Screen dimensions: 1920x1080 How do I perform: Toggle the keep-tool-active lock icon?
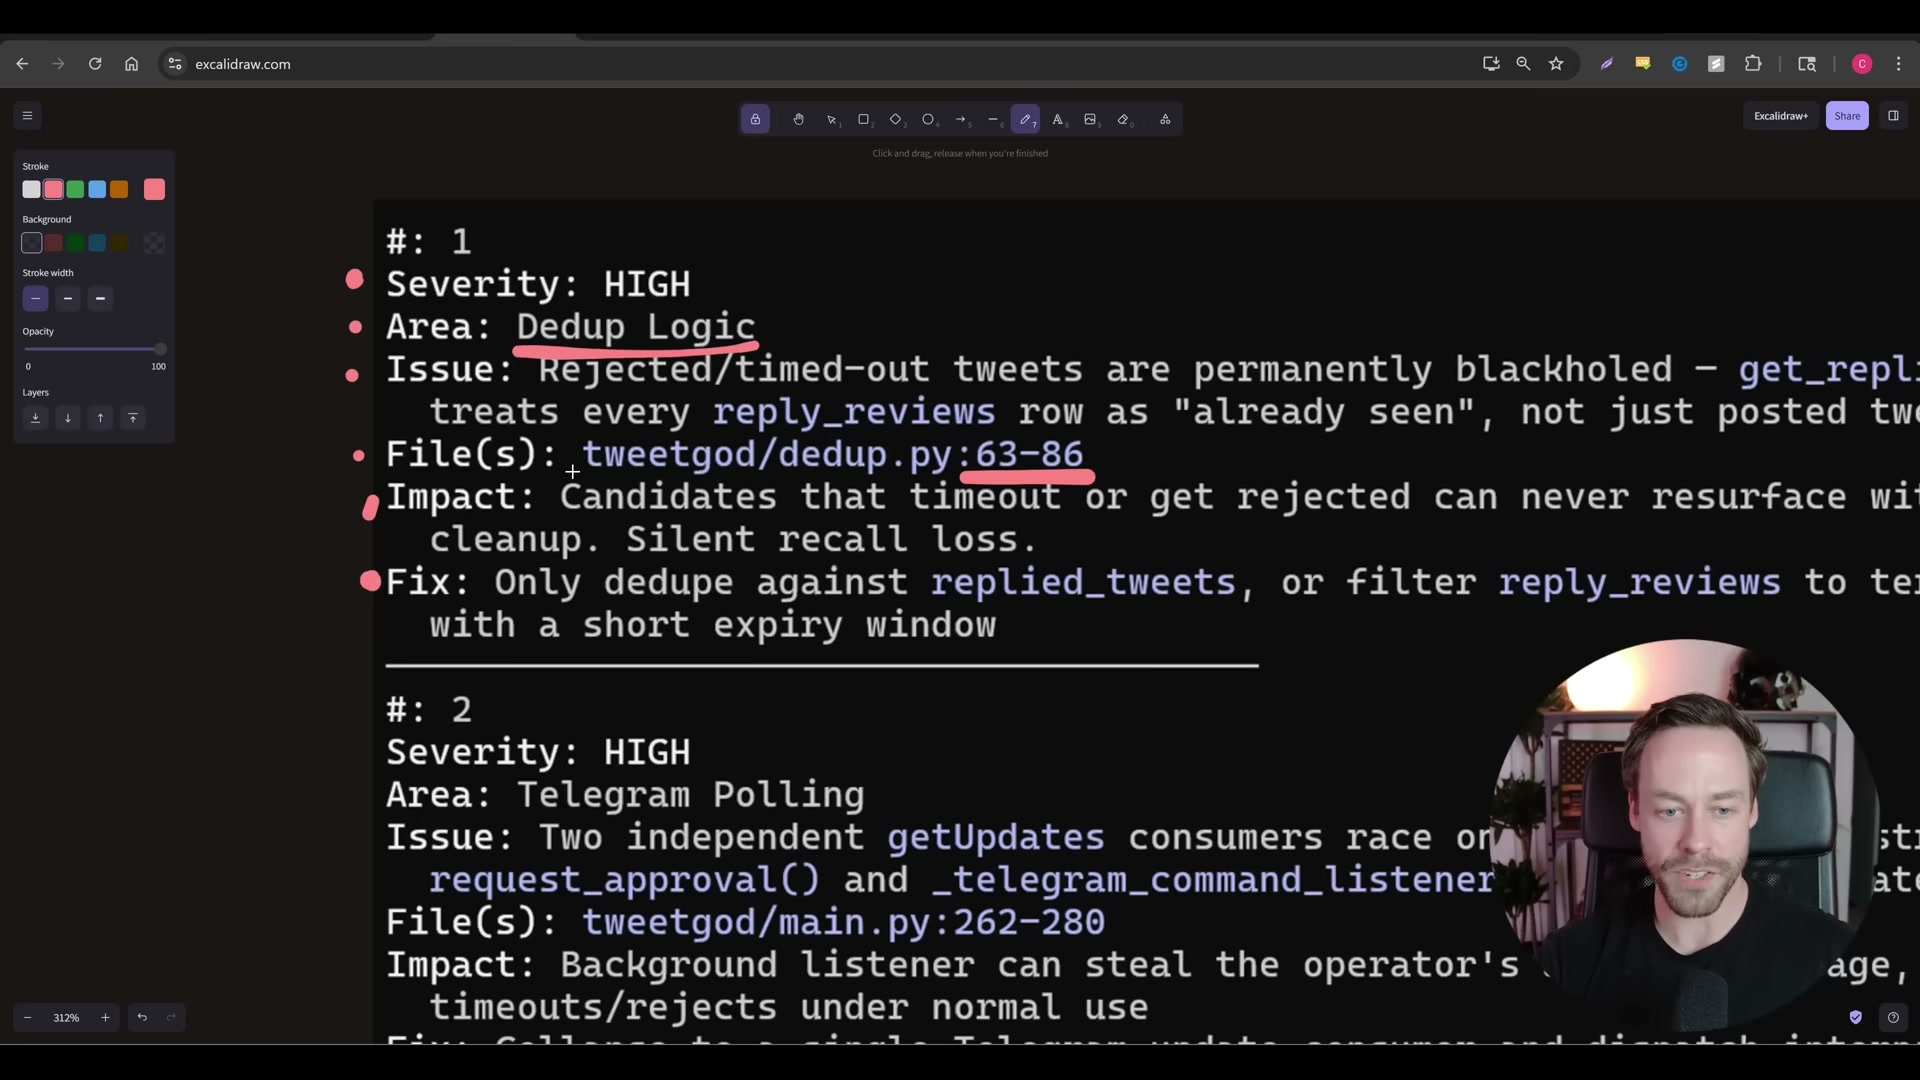click(755, 119)
